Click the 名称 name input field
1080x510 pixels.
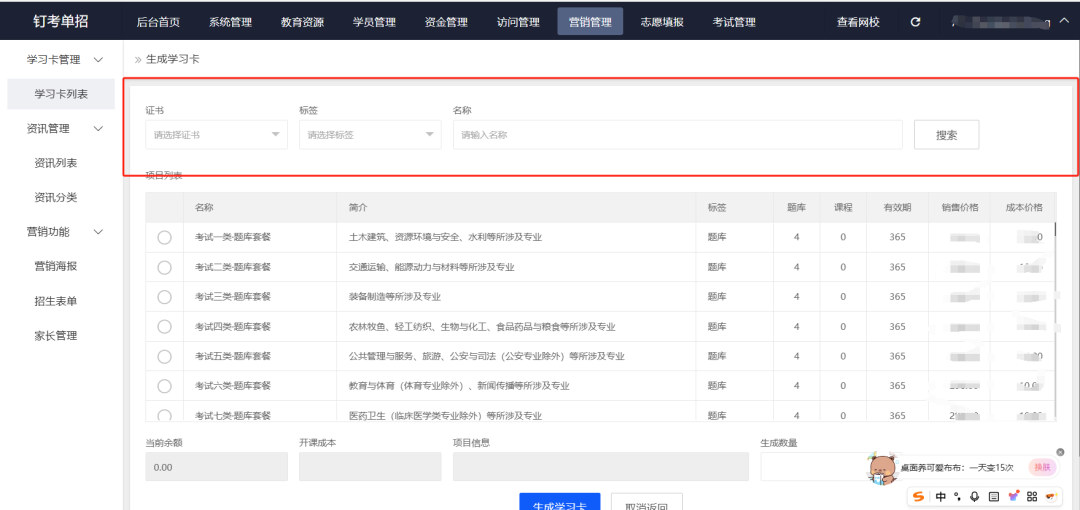click(x=677, y=134)
